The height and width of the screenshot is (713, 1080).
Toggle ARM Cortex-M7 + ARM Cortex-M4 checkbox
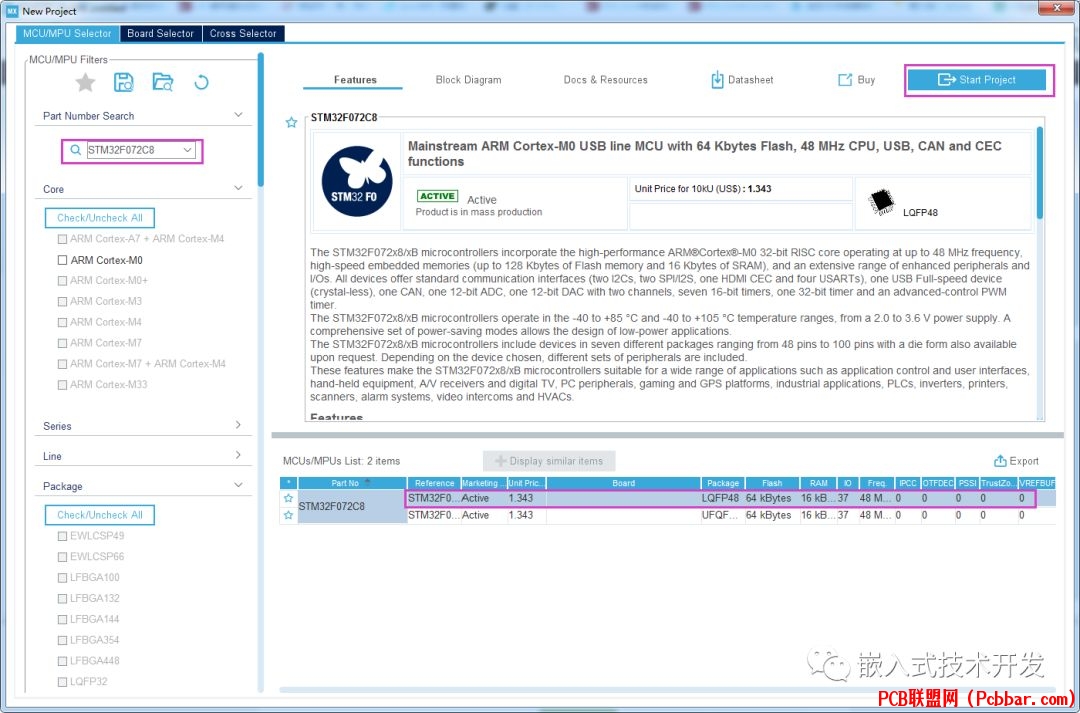[x=62, y=364]
